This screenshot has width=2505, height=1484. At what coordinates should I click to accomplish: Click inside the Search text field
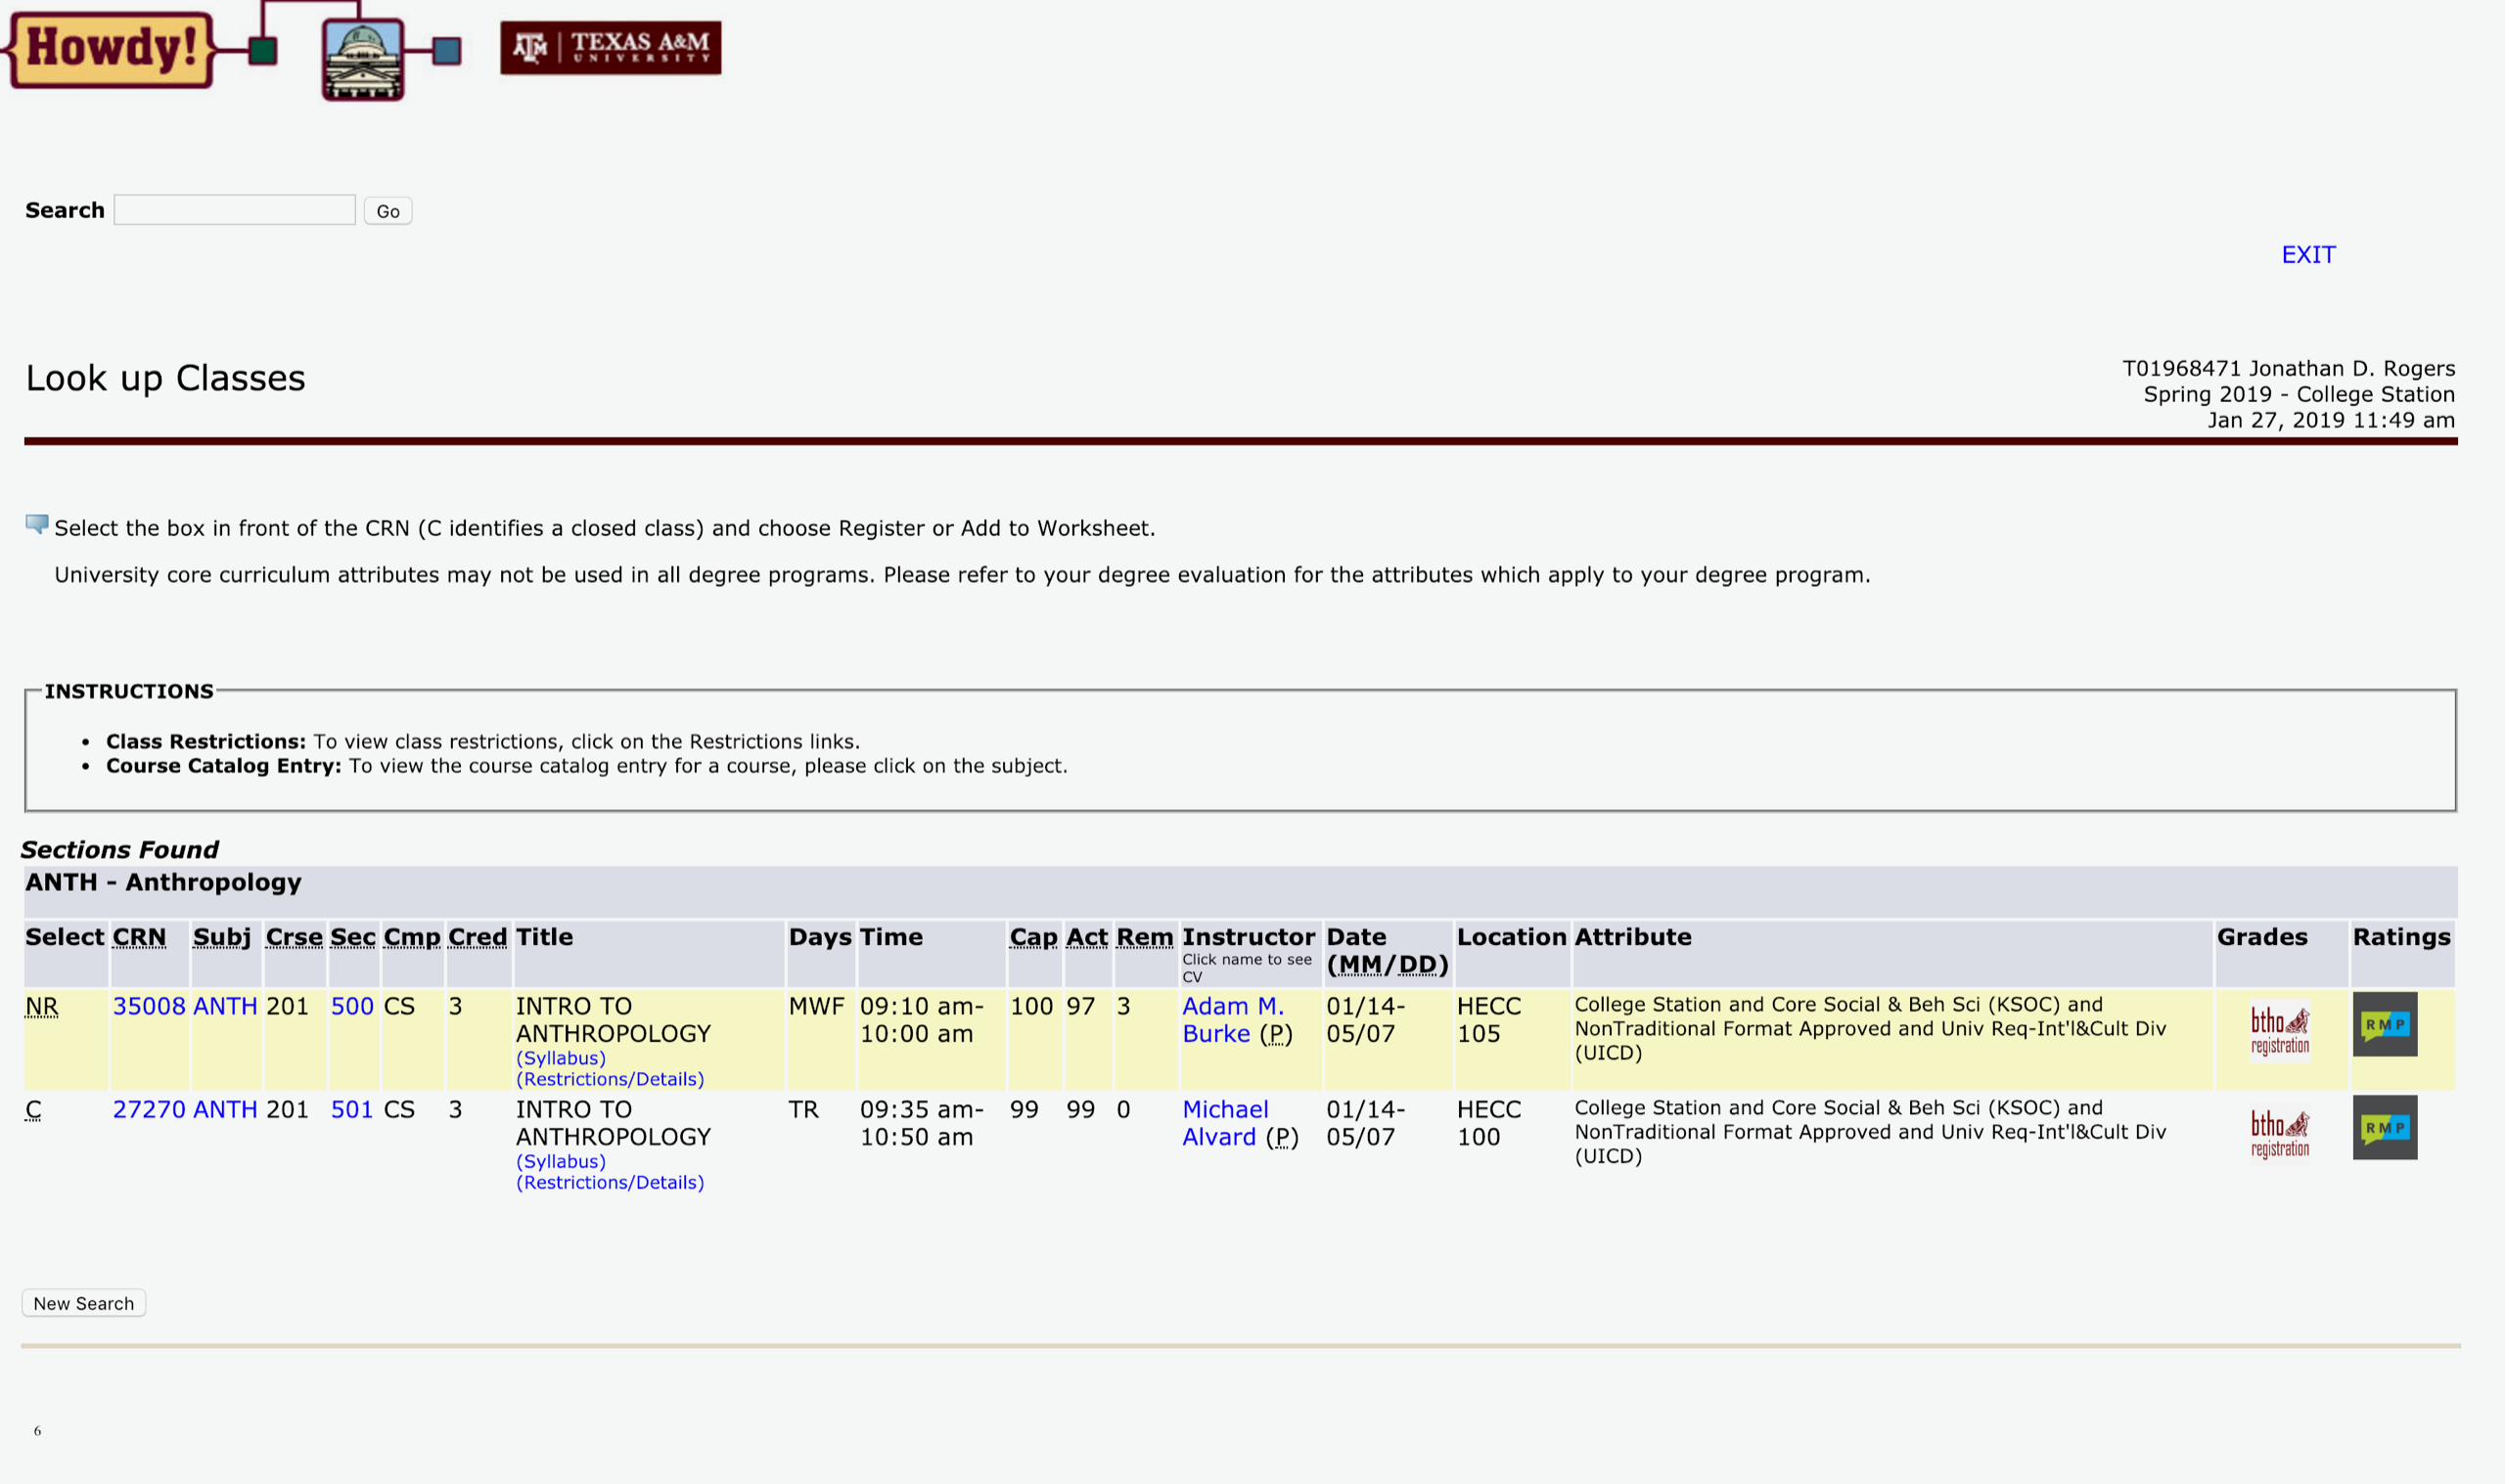(x=234, y=210)
